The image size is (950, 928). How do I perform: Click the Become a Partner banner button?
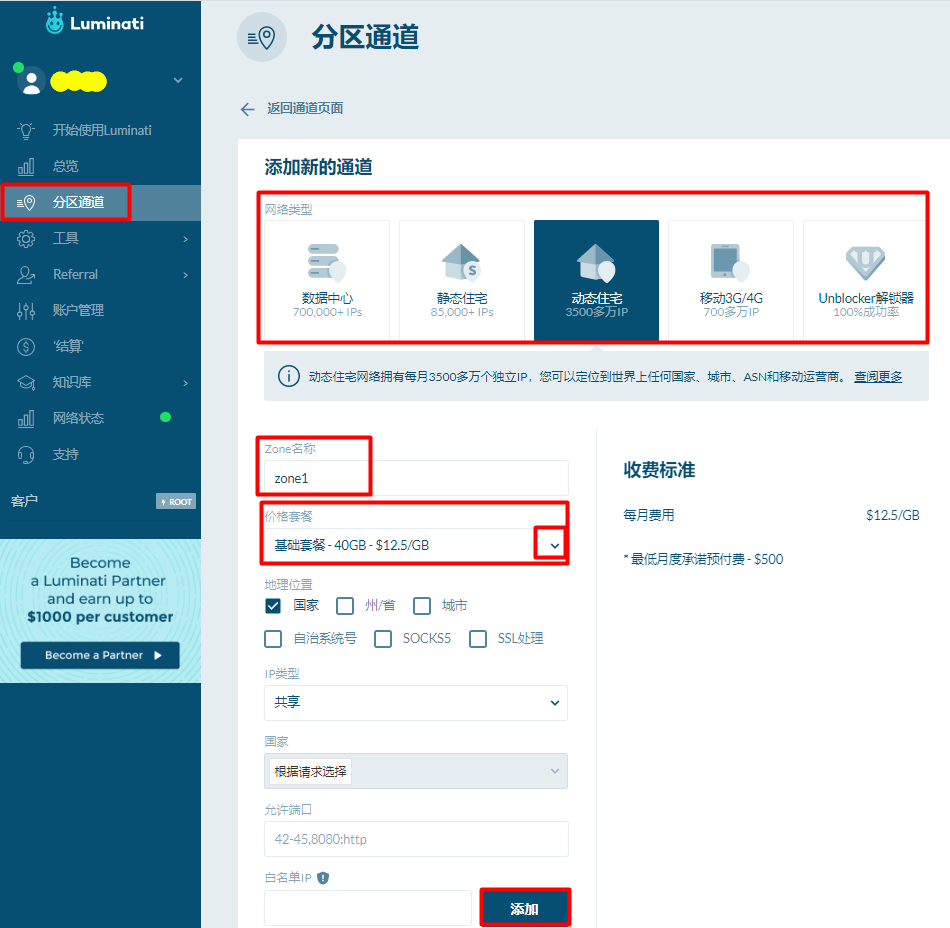coord(100,655)
